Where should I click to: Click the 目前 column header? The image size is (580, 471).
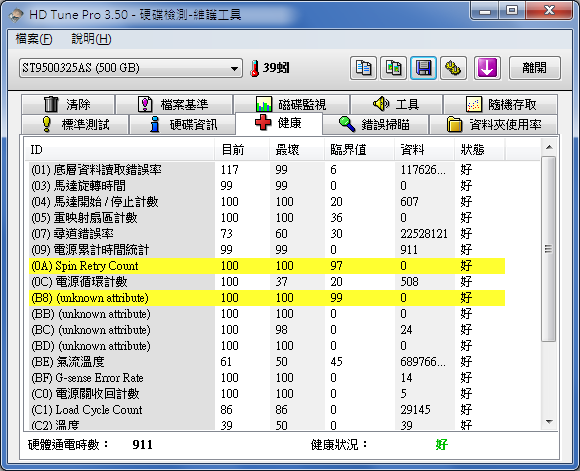[x=242, y=150]
